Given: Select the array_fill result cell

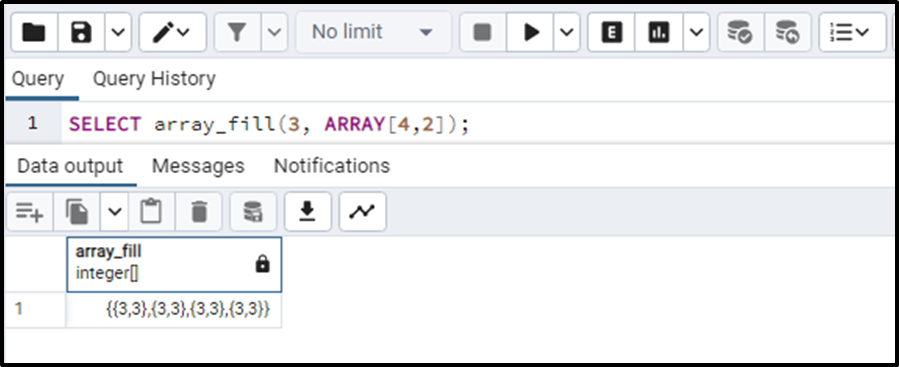Looking at the screenshot, I should (174, 310).
